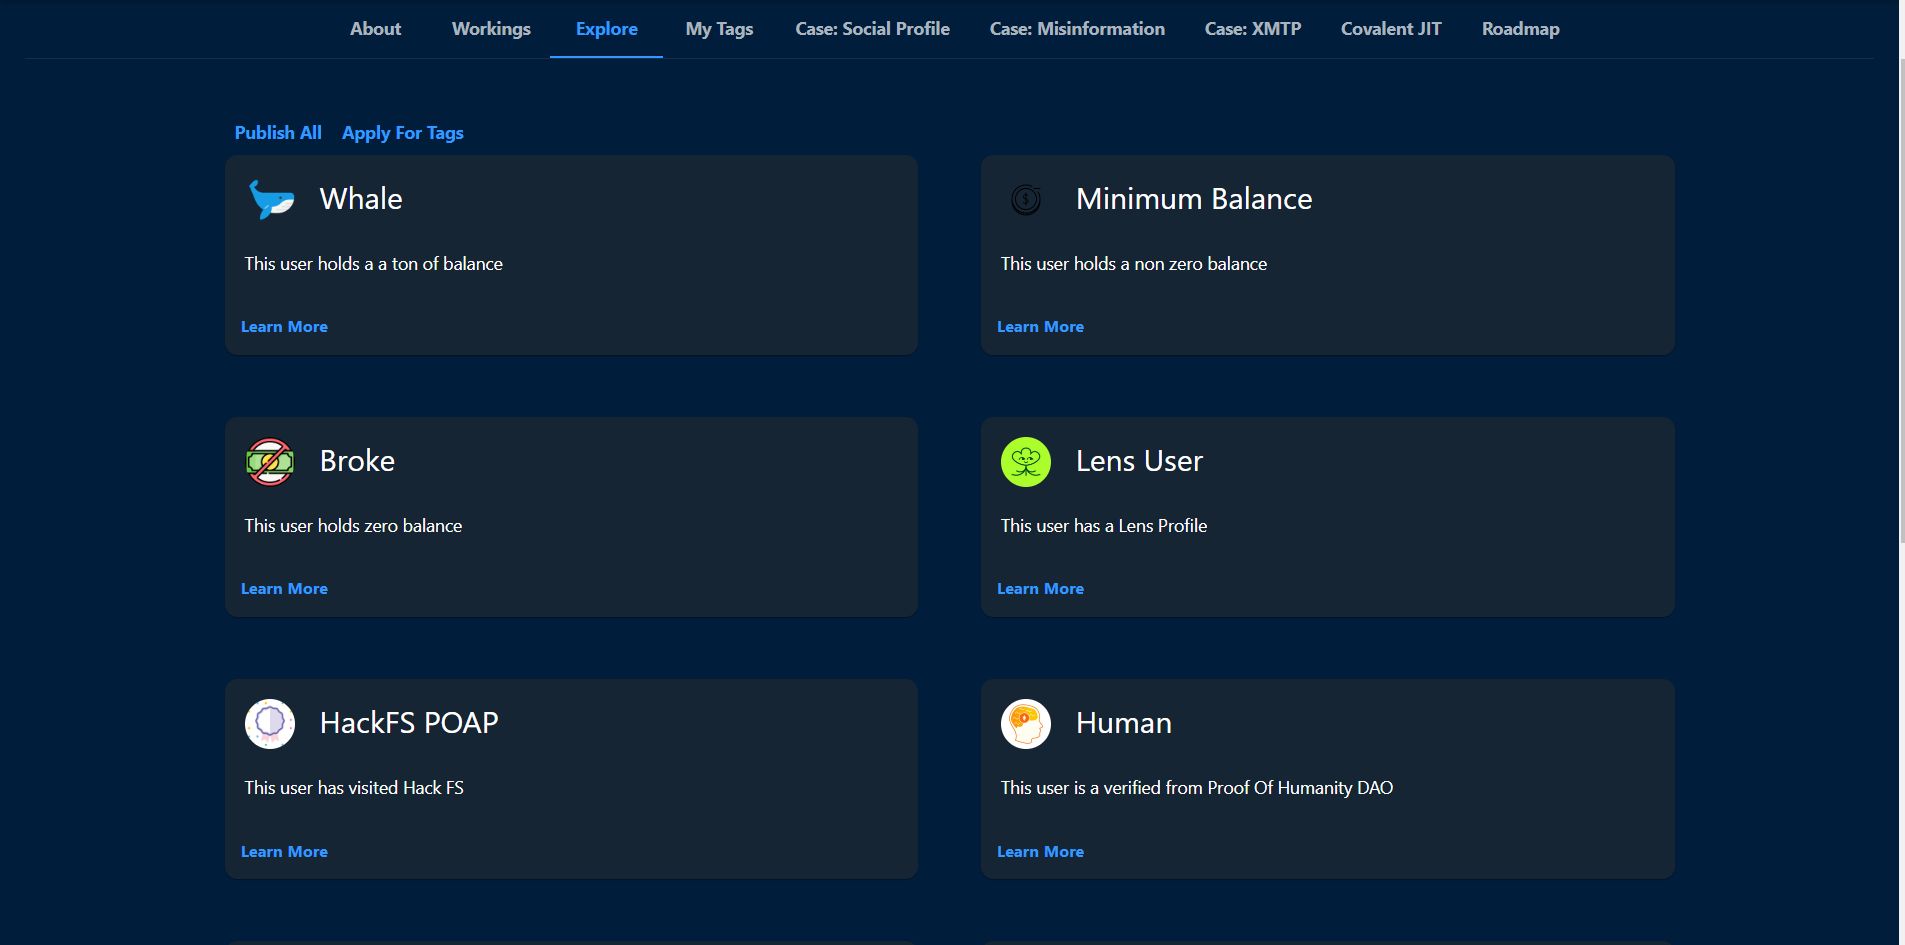Learn More about the Broke tag
Viewport: 1905px width, 945px height.
tap(284, 589)
